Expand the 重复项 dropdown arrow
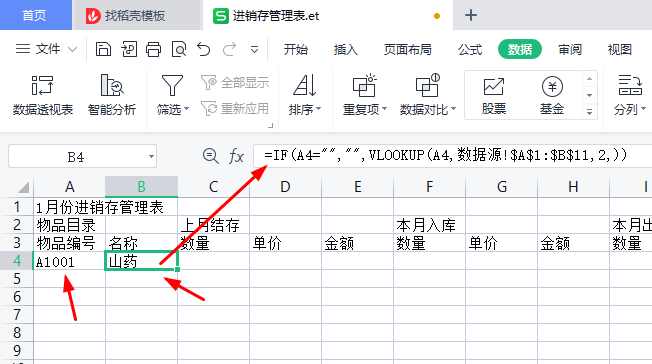The height and width of the screenshot is (364, 652). click(x=384, y=109)
